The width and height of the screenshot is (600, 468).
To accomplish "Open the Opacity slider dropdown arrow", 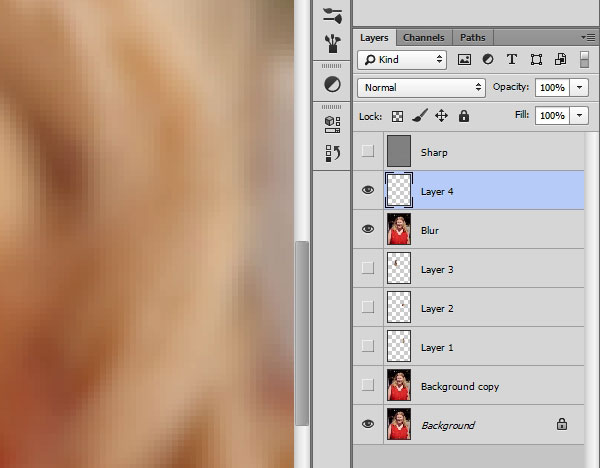I will [x=581, y=87].
